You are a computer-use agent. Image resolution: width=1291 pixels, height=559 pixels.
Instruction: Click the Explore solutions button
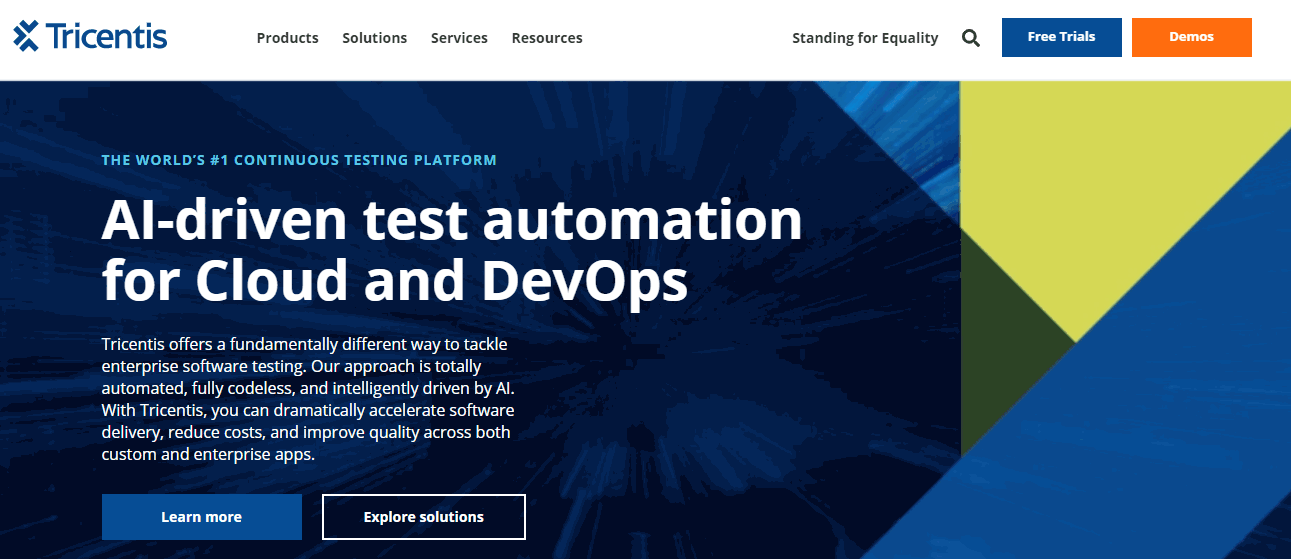tap(424, 517)
